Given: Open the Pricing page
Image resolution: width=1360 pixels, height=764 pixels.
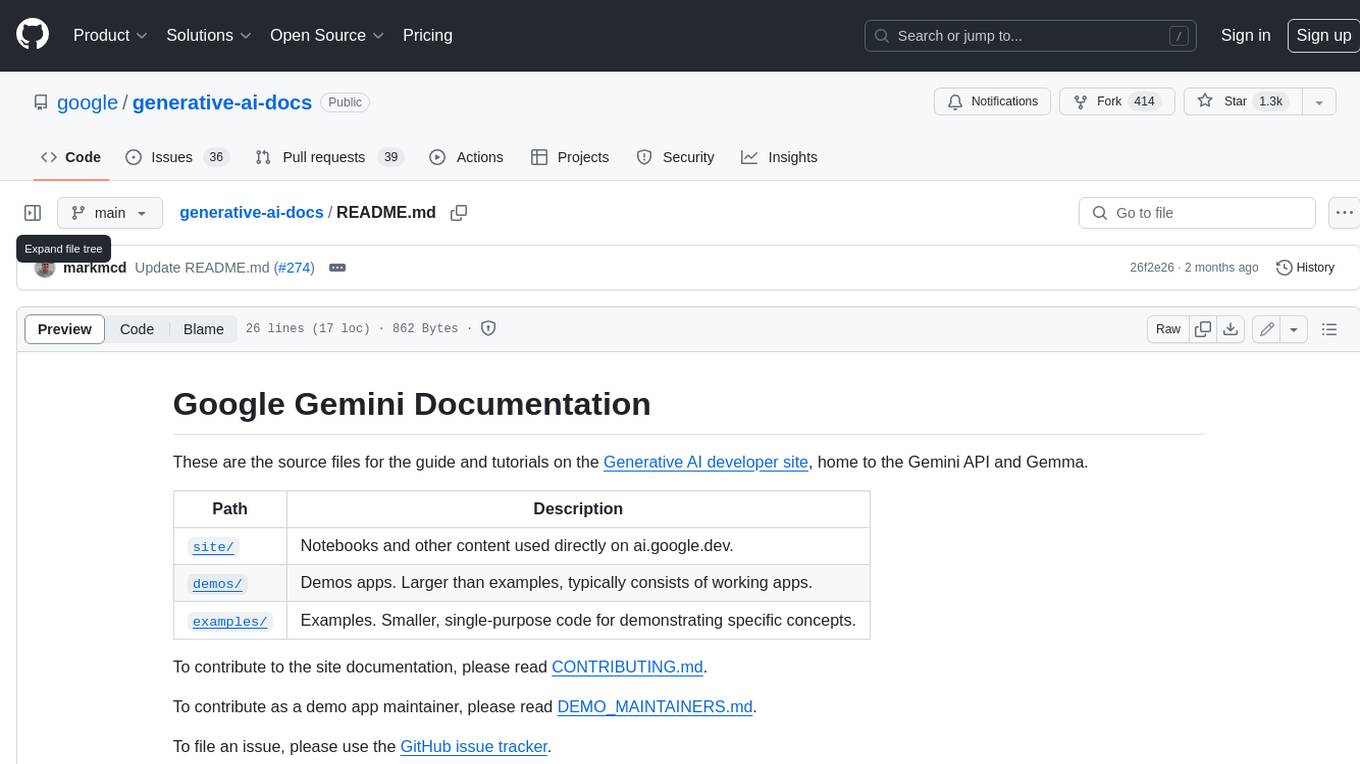Looking at the screenshot, I should (x=427, y=35).
